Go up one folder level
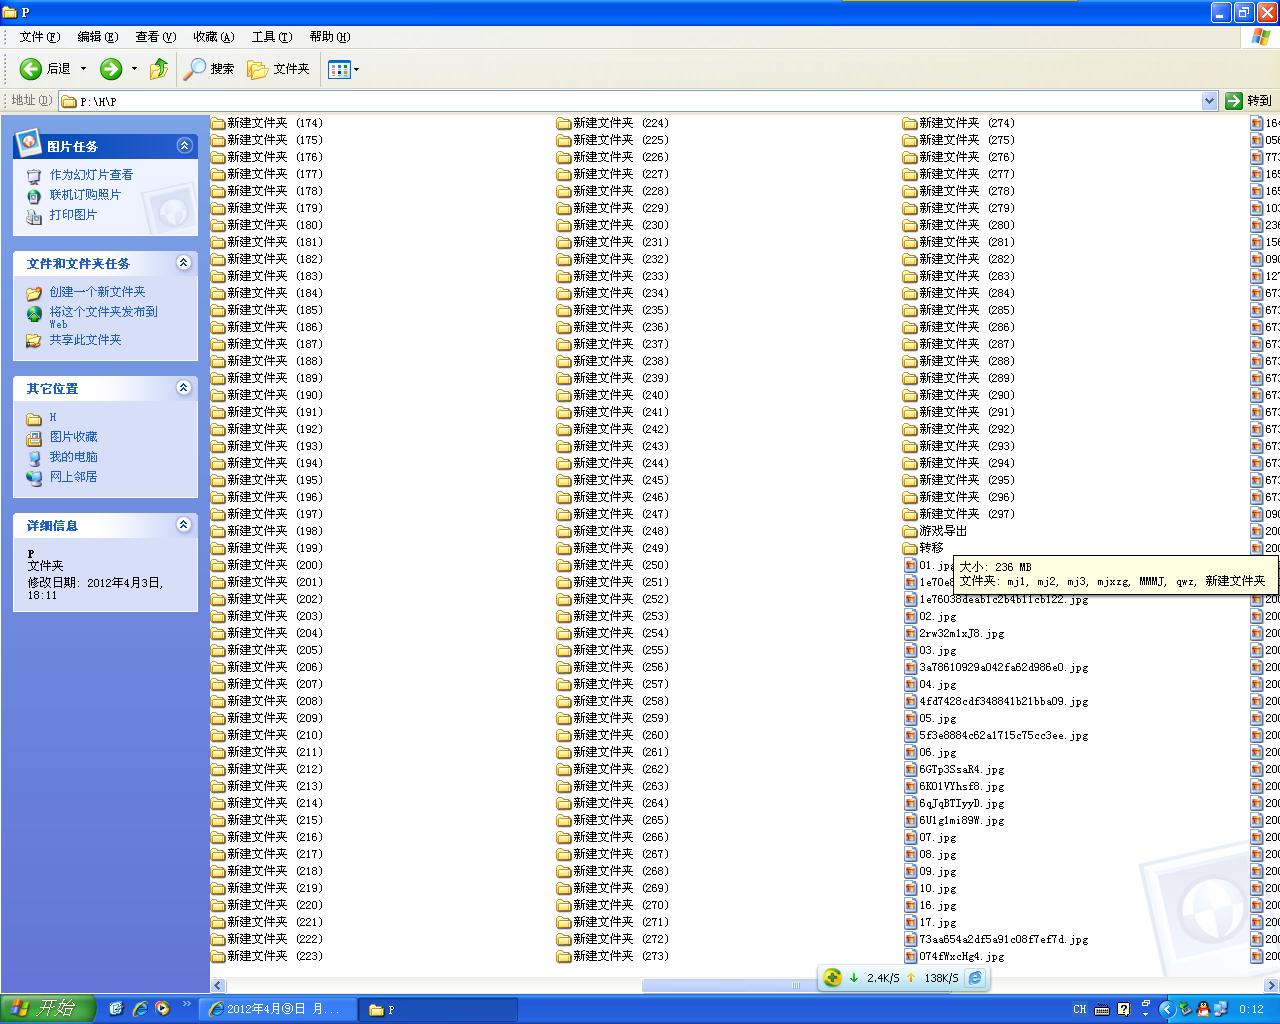 click(159, 69)
